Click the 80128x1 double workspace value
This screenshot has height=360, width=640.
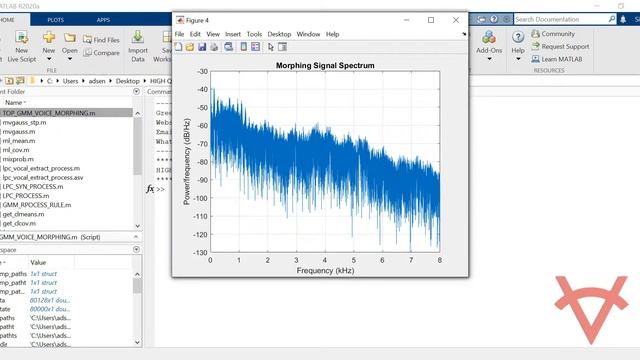[x=50, y=300]
